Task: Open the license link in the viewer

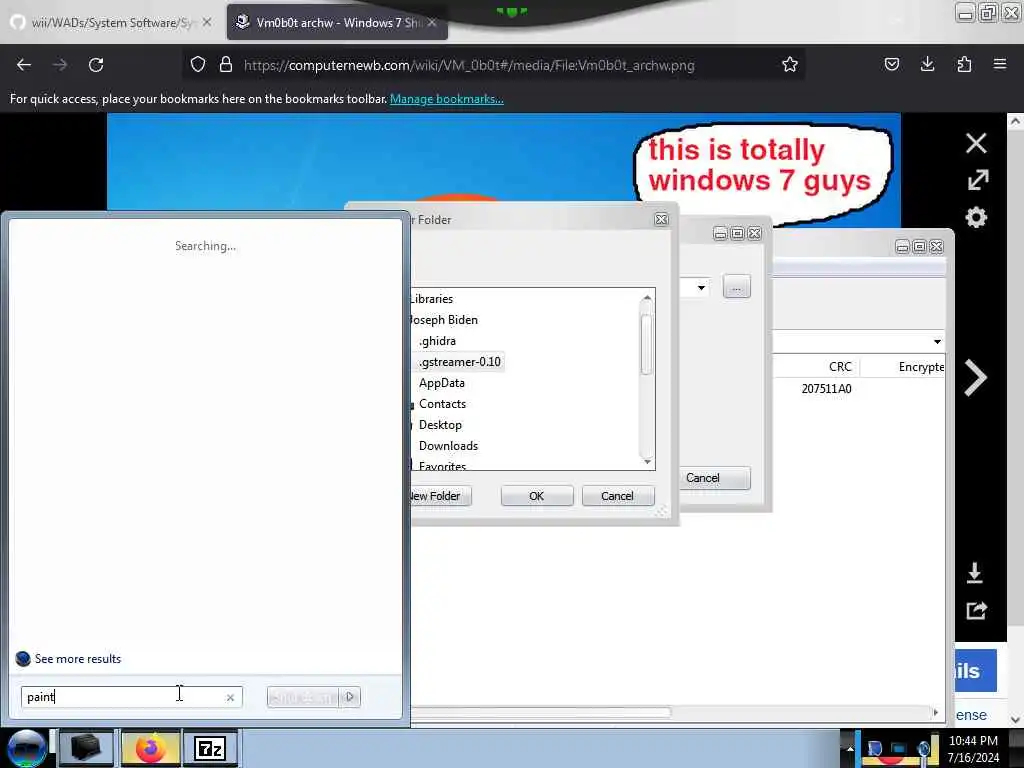Action: click(971, 715)
